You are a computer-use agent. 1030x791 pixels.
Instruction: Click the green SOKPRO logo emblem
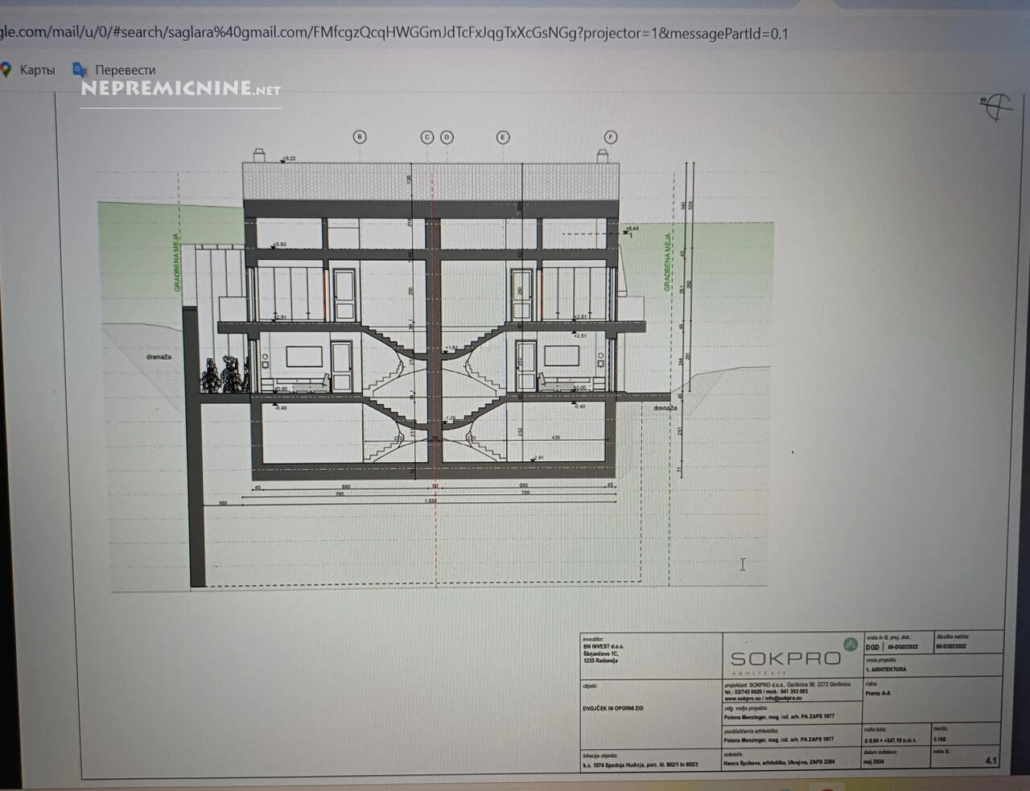(x=850, y=644)
